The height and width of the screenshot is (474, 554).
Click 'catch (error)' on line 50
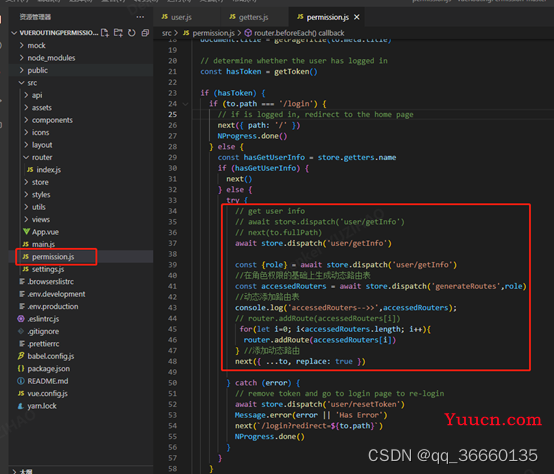point(263,383)
